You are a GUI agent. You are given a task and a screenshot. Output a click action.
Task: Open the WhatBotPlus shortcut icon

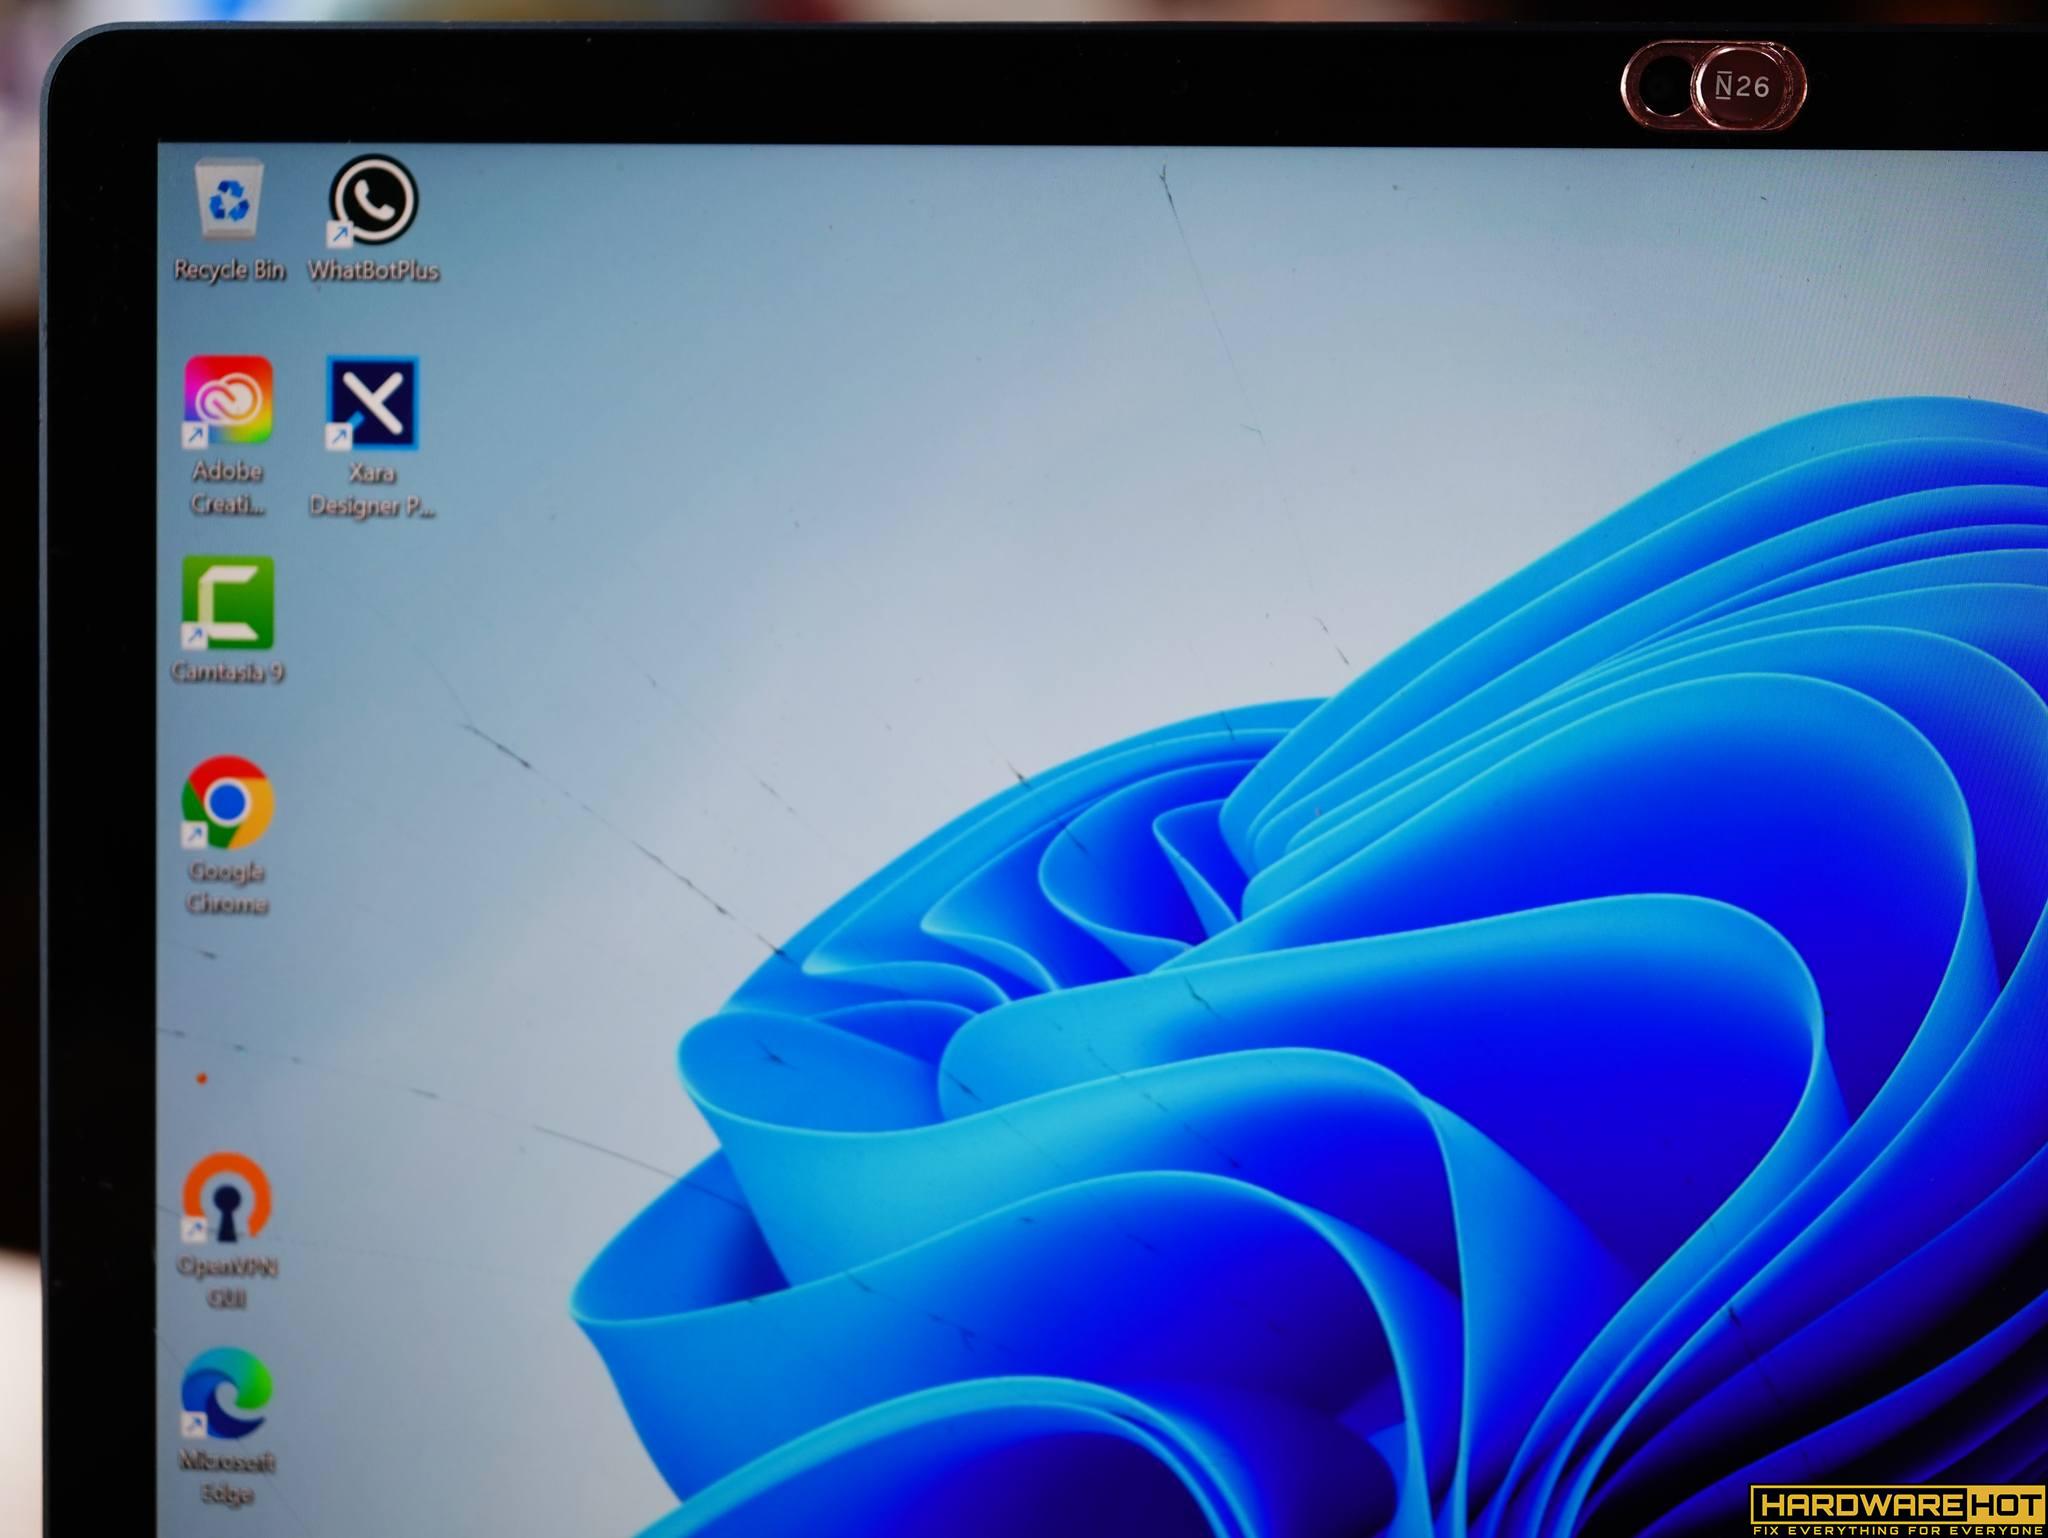[x=373, y=200]
